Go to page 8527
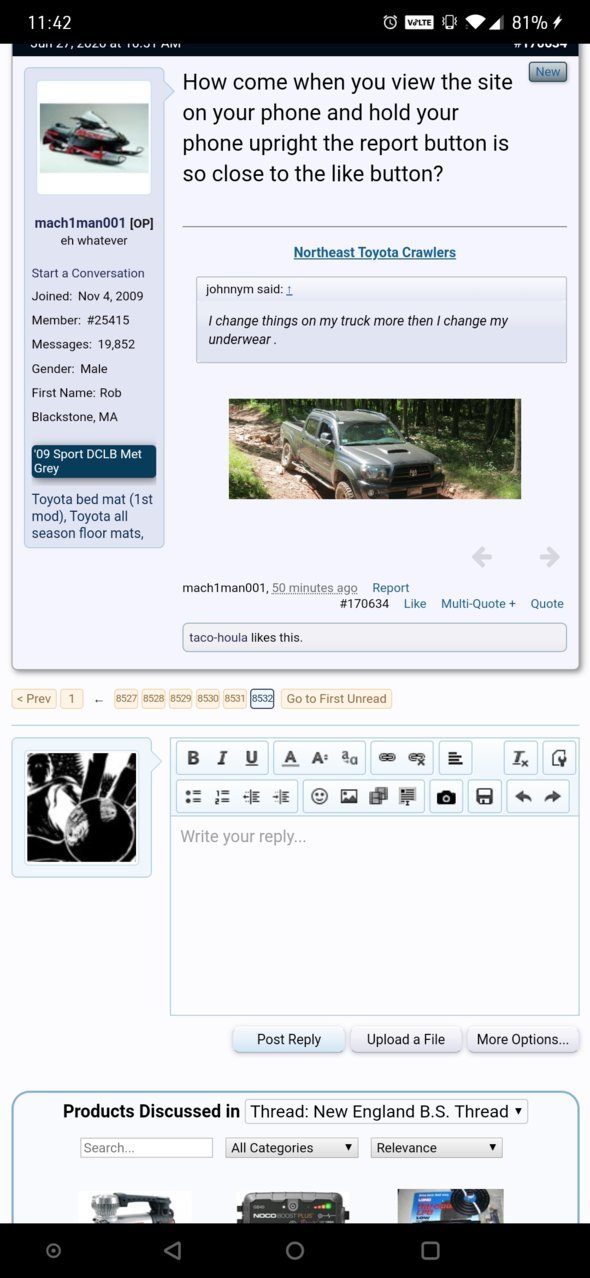590x1278 pixels. click(126, 699)
